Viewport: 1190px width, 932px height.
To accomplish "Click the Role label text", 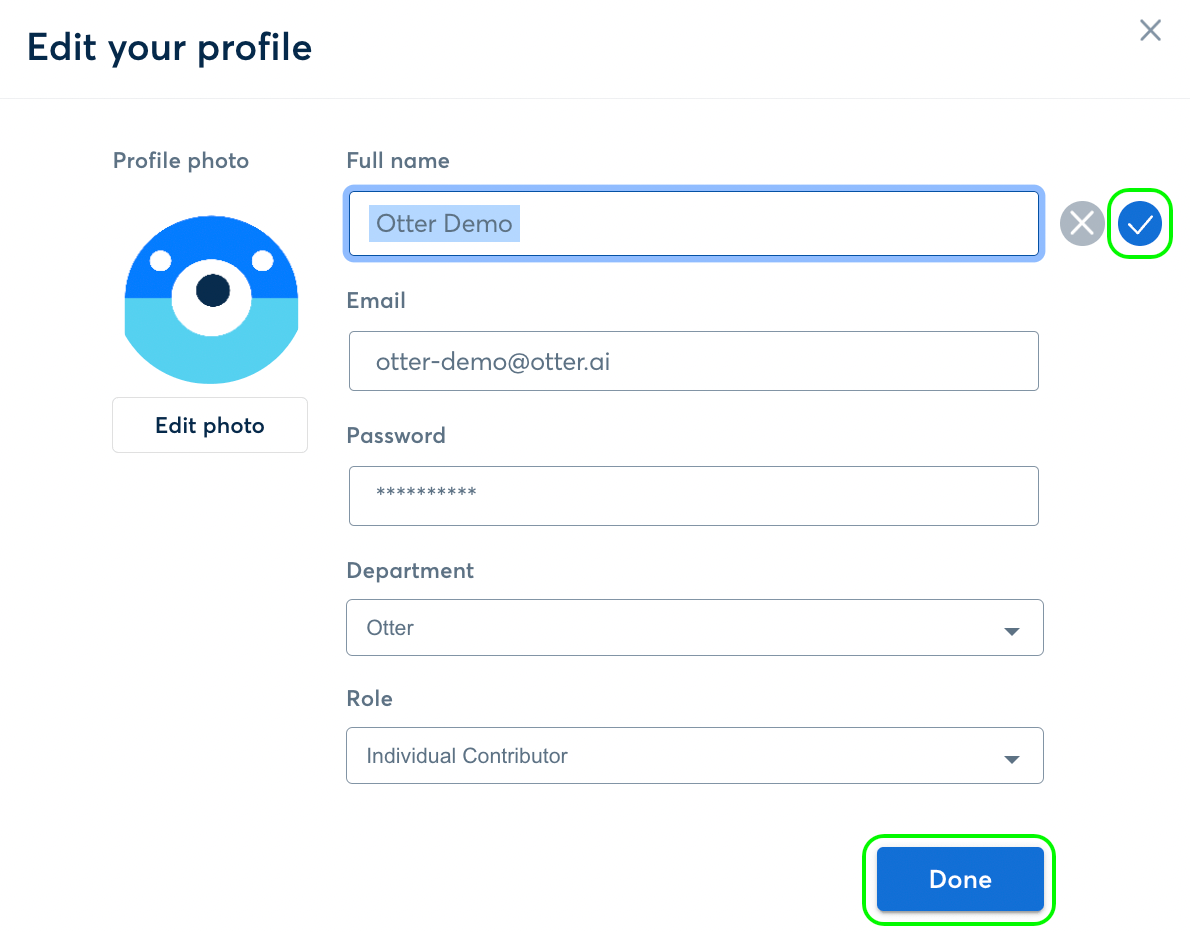I will [x=369, y=699].
